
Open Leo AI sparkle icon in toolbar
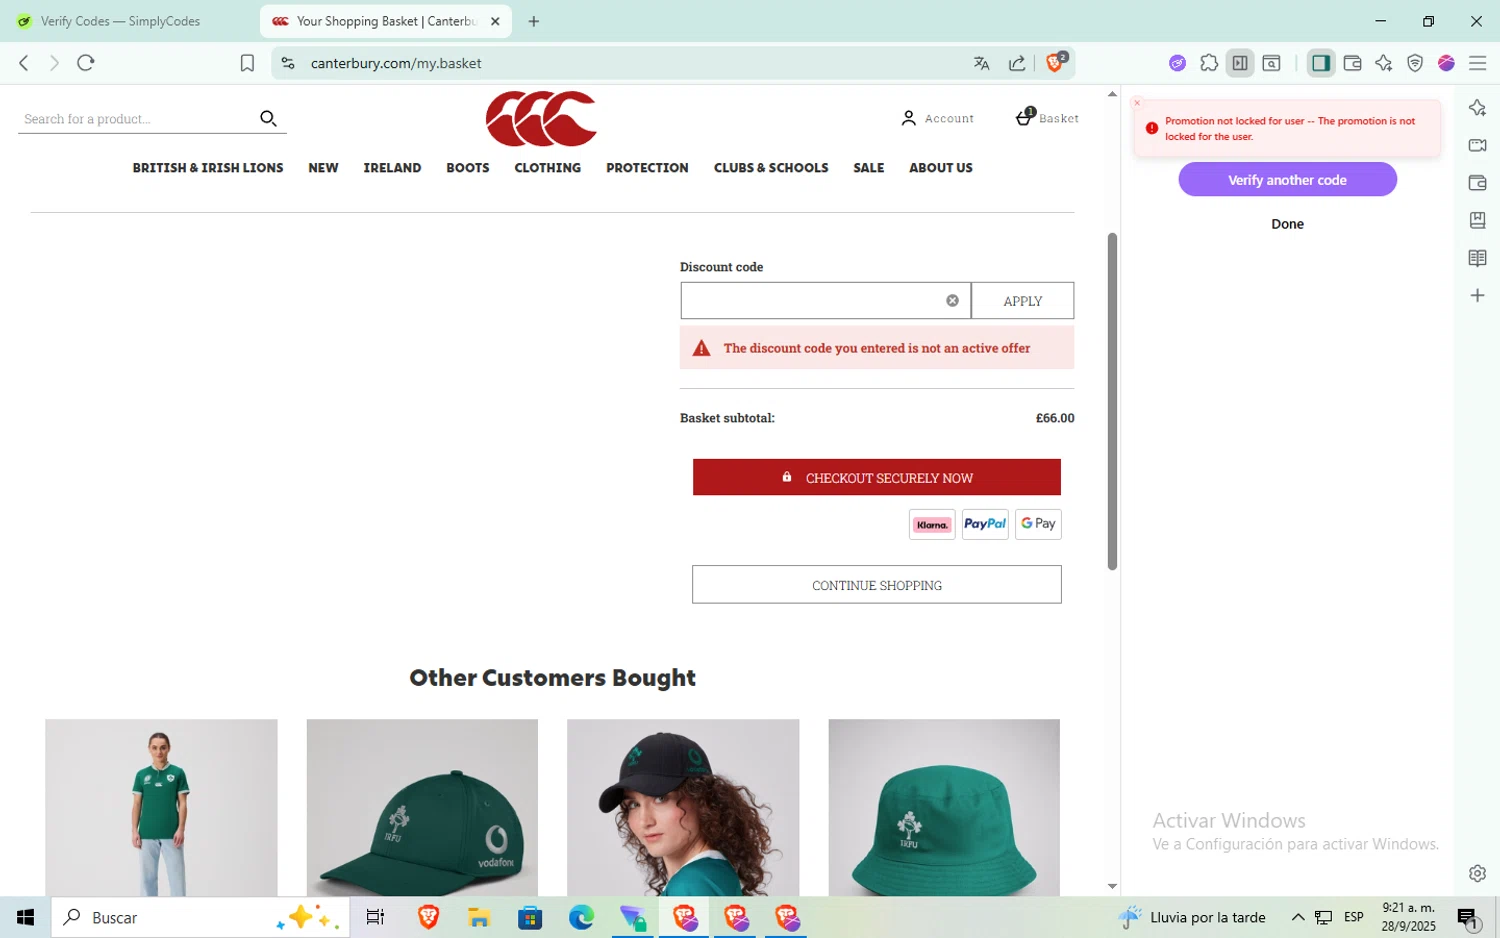point(1384,63)
